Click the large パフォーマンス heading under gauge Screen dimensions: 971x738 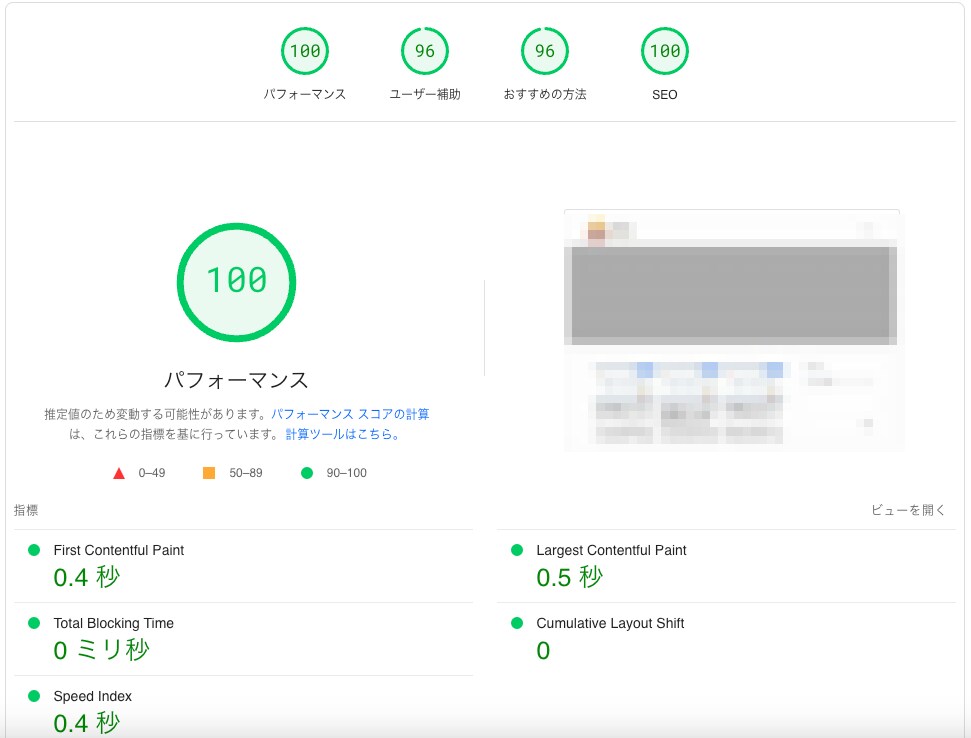coord(236,380)
